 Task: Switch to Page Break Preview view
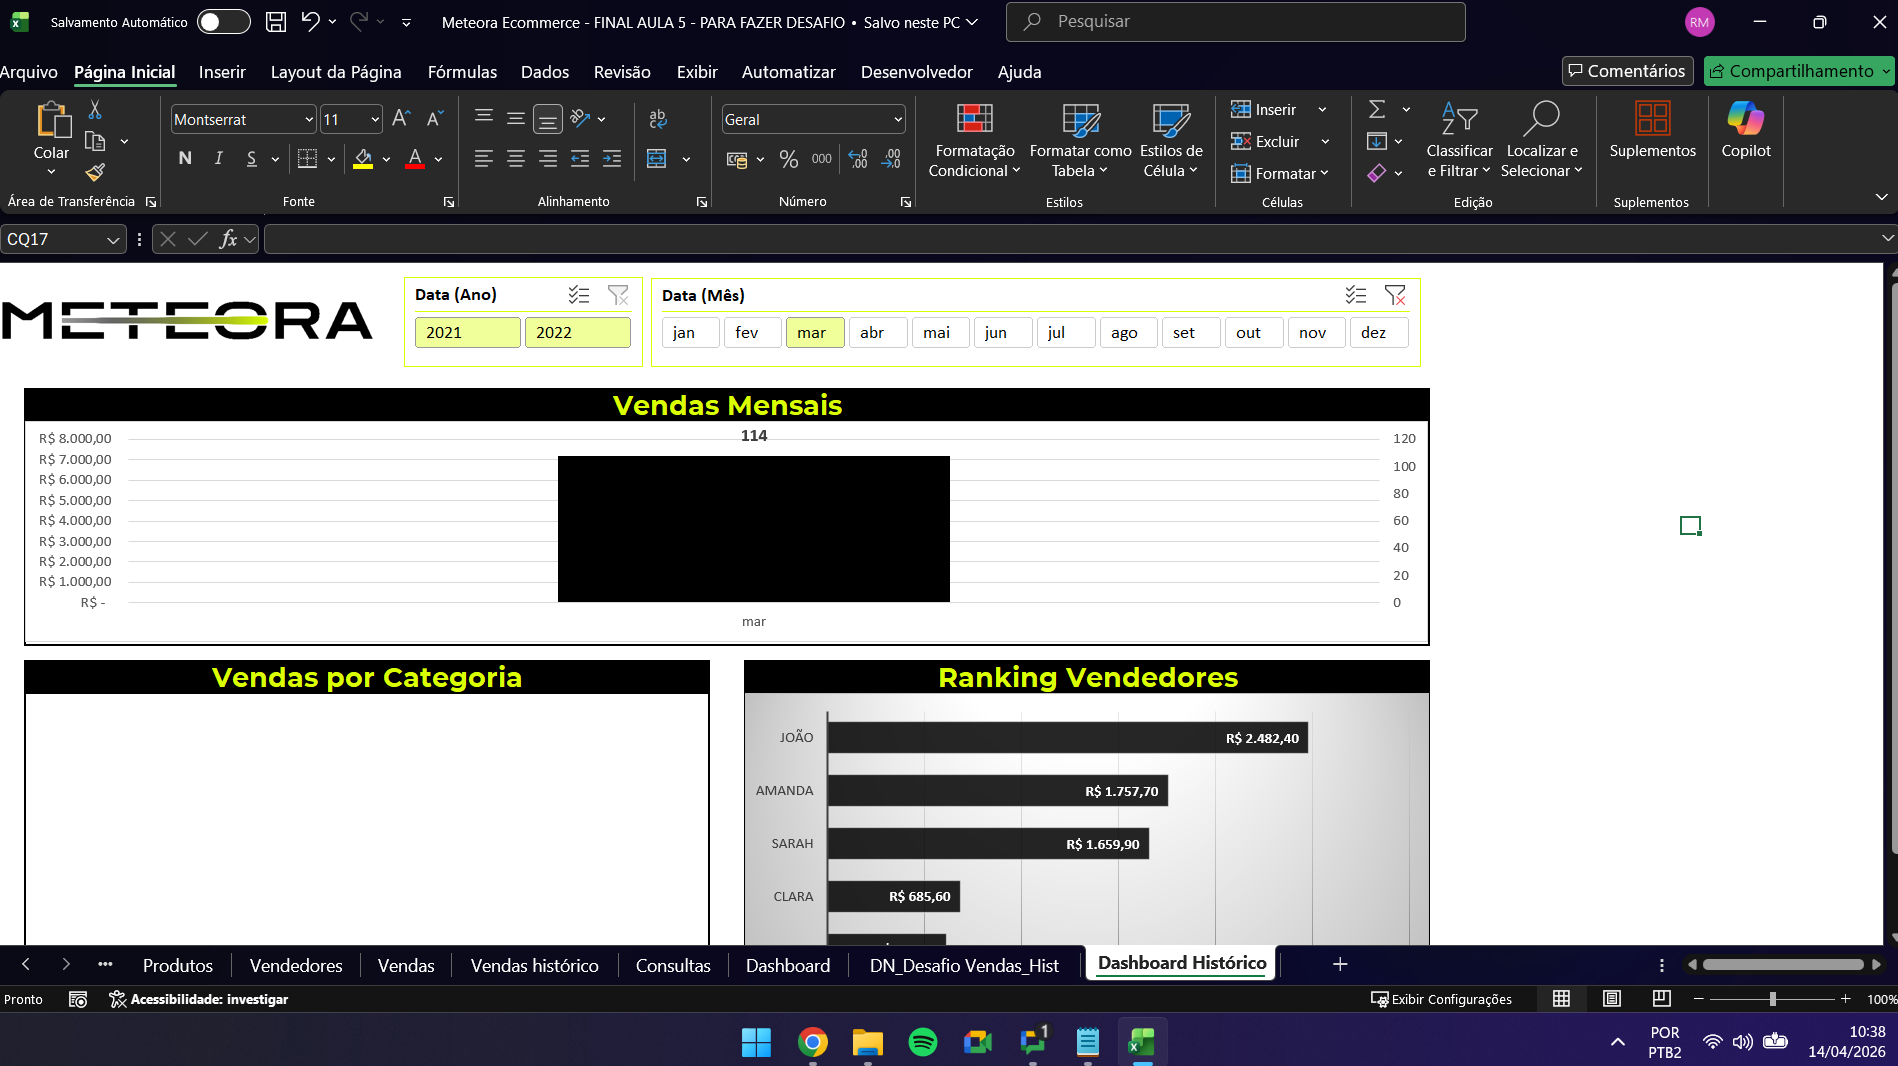[x=1662, y=999]
